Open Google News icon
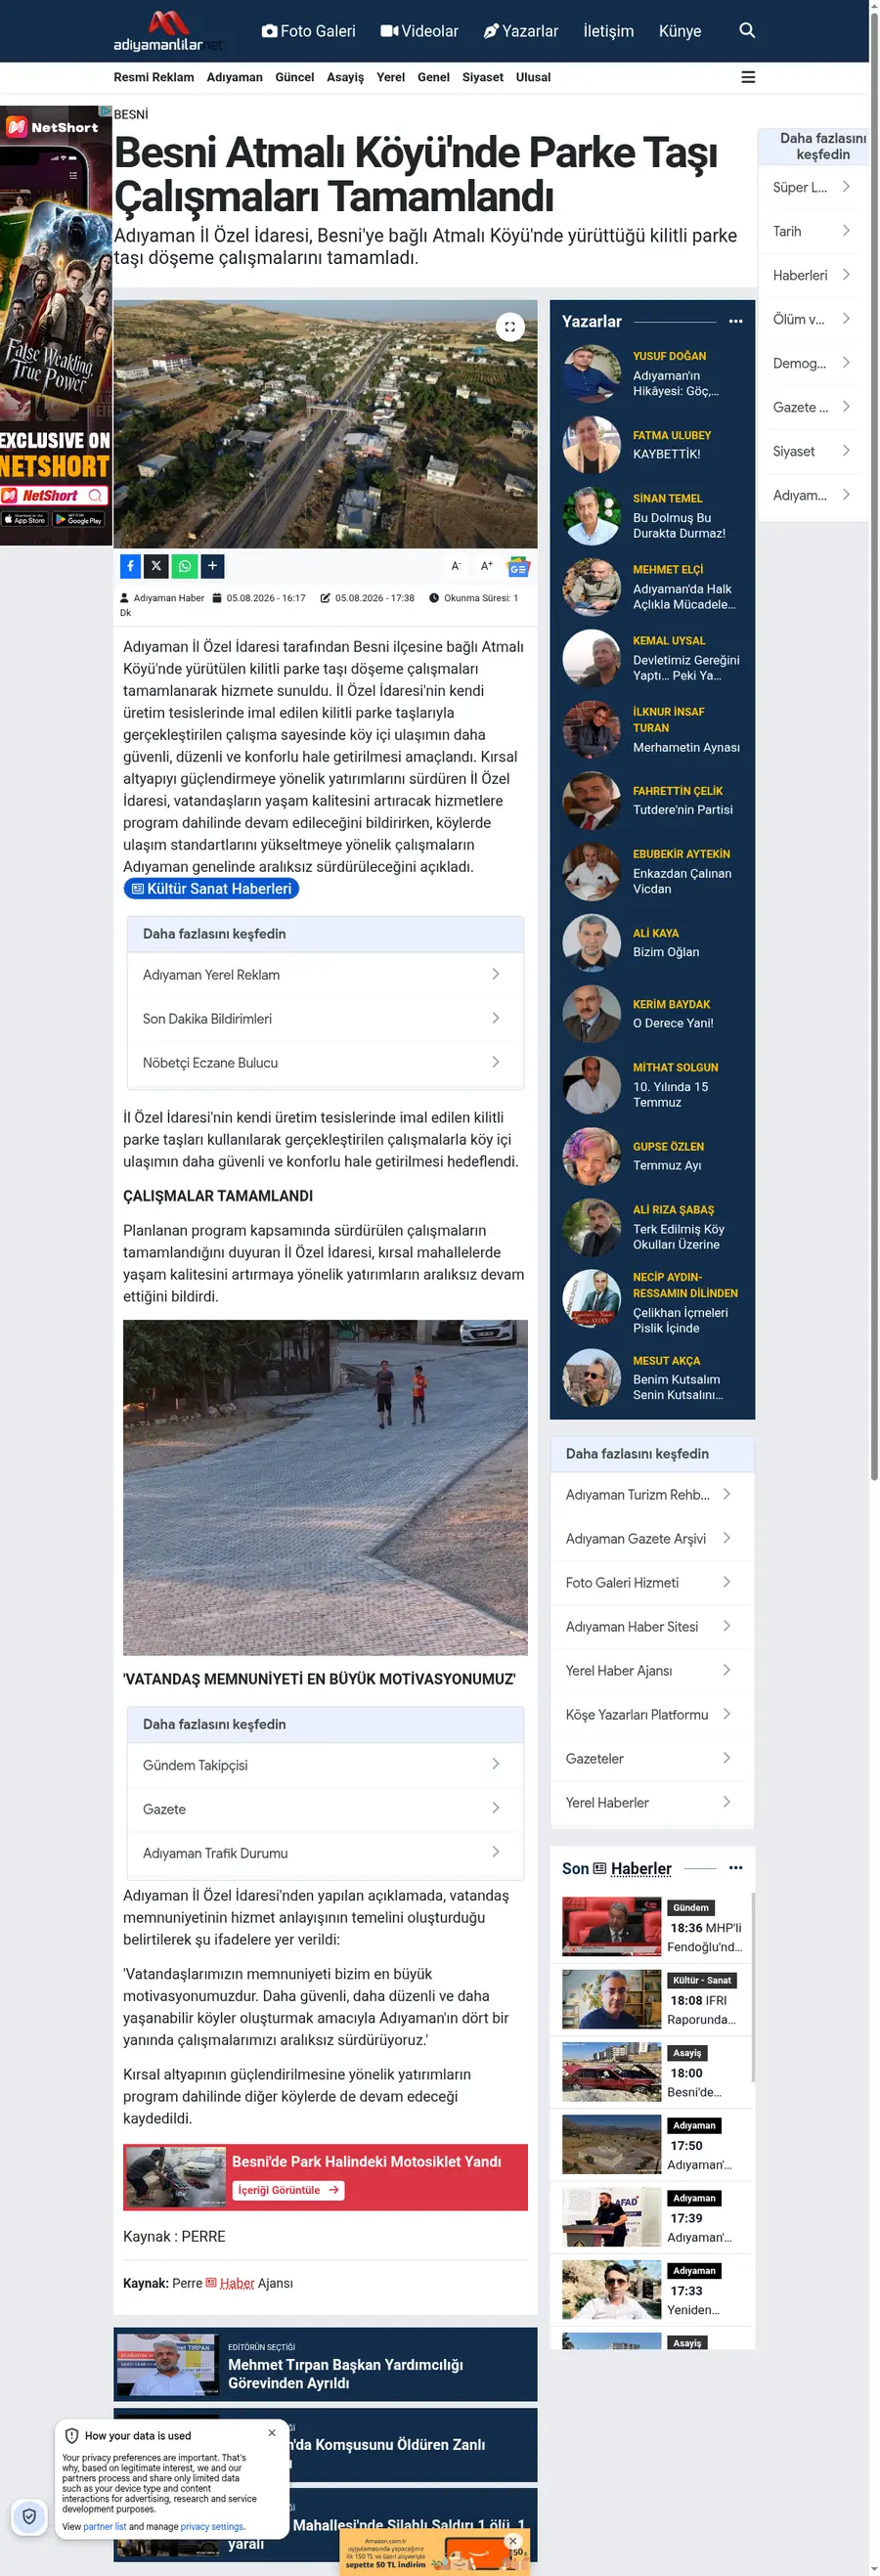 [517, 567]
